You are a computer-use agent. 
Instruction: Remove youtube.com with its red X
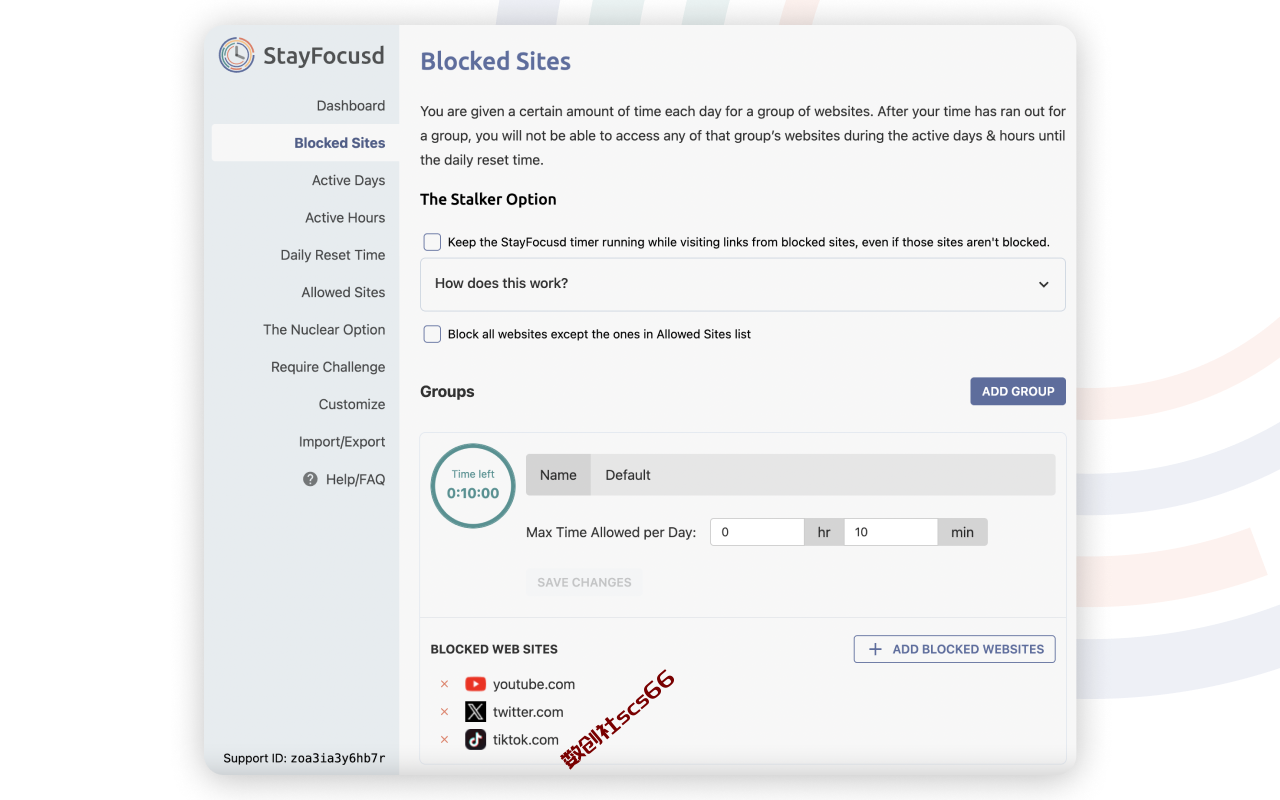tap(445, 684)
